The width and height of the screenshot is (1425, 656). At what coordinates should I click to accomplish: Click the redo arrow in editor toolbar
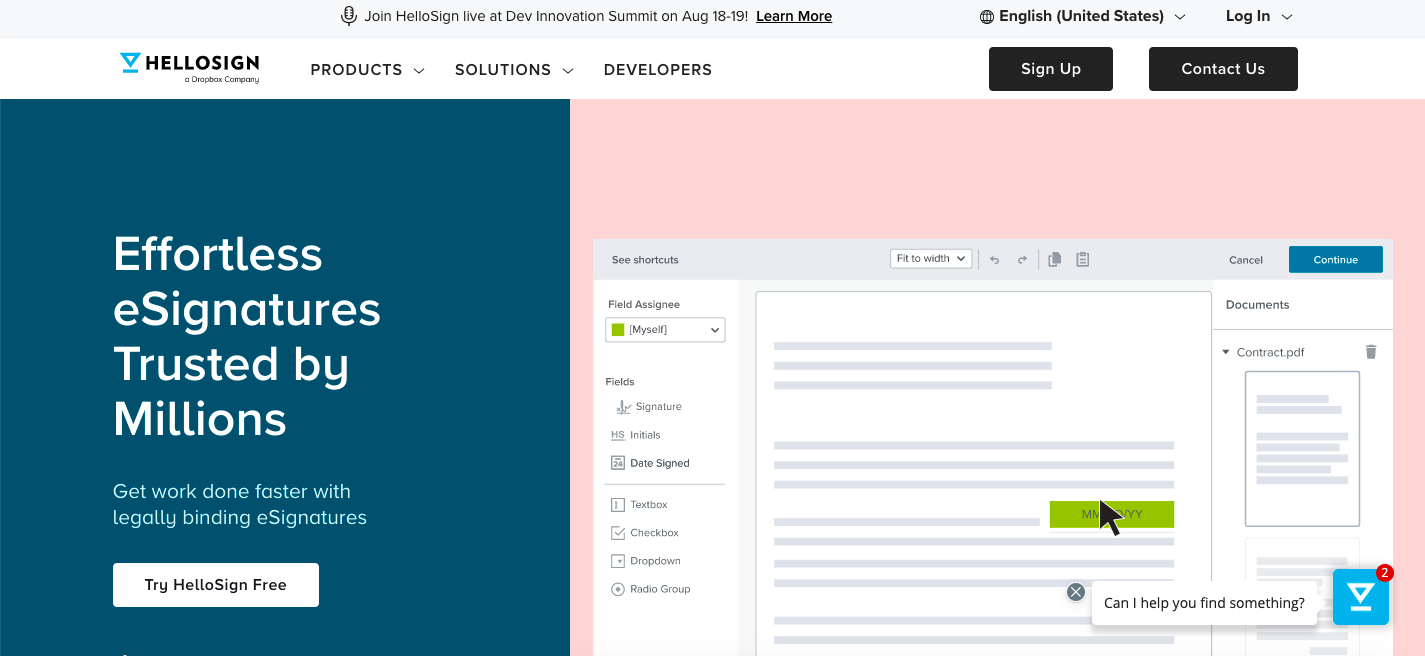(1022, 260)
